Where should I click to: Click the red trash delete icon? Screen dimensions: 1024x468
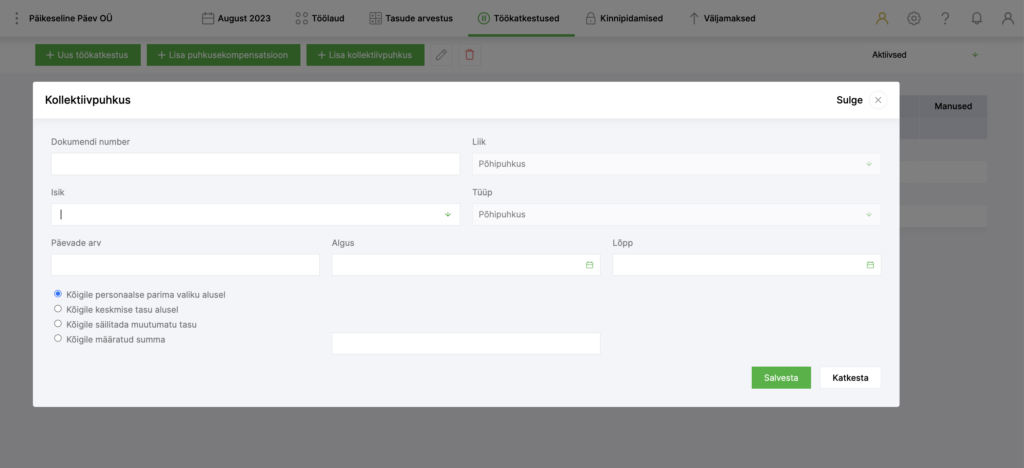click(x=470, y=55)
